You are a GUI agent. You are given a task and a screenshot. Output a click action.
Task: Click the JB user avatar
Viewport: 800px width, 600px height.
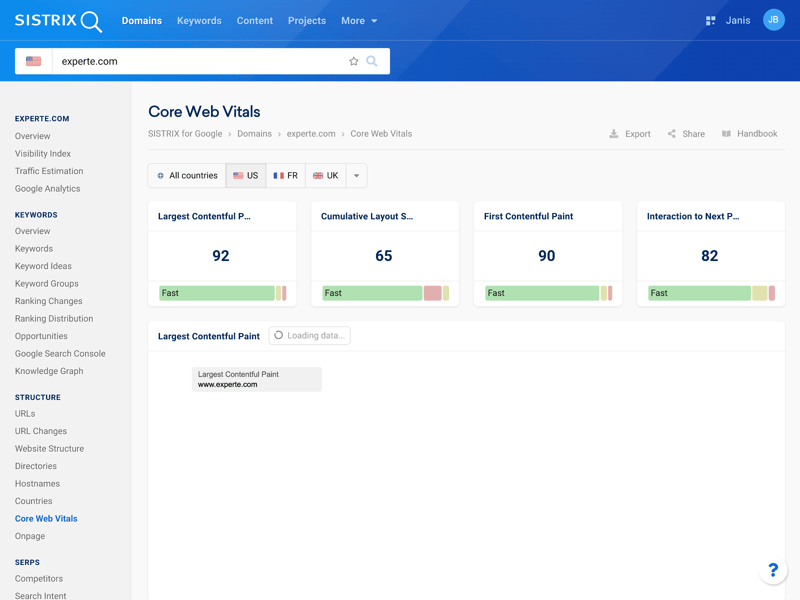click(x=773, y=20)
